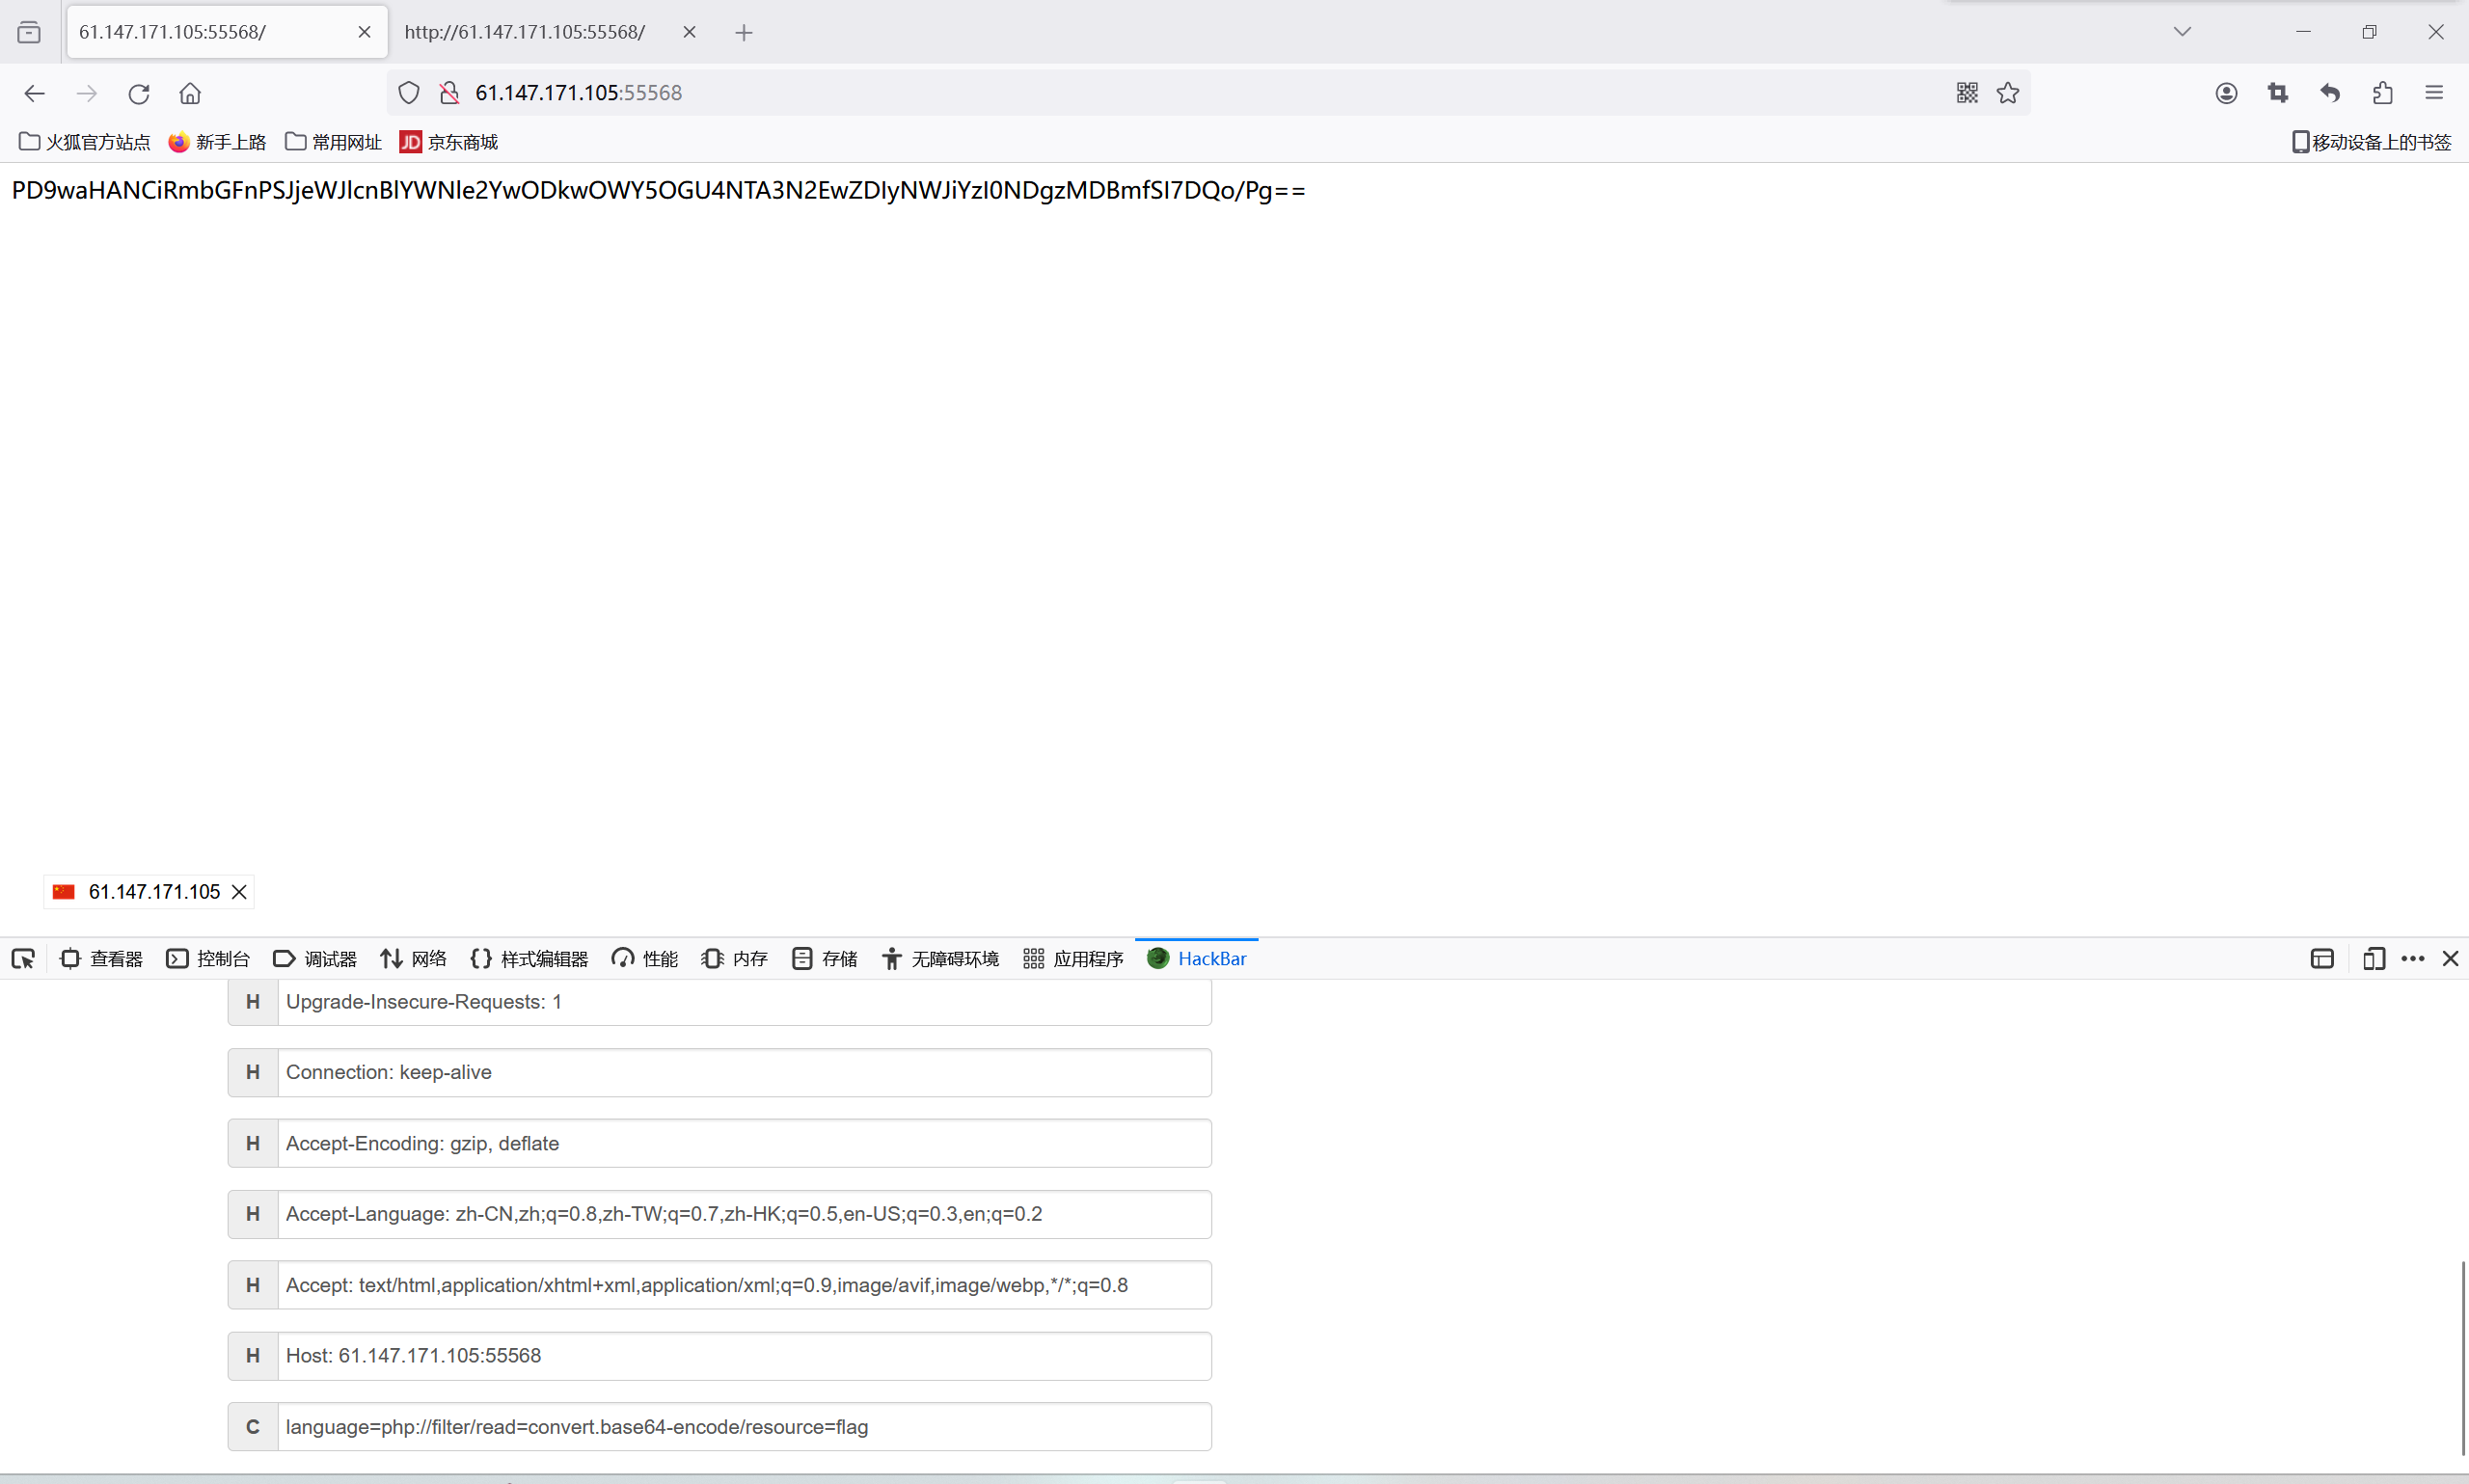Bookmark this page with the star icon
The width and height of the screenshot is (2469, 1484).
[x=2008, y=92]
